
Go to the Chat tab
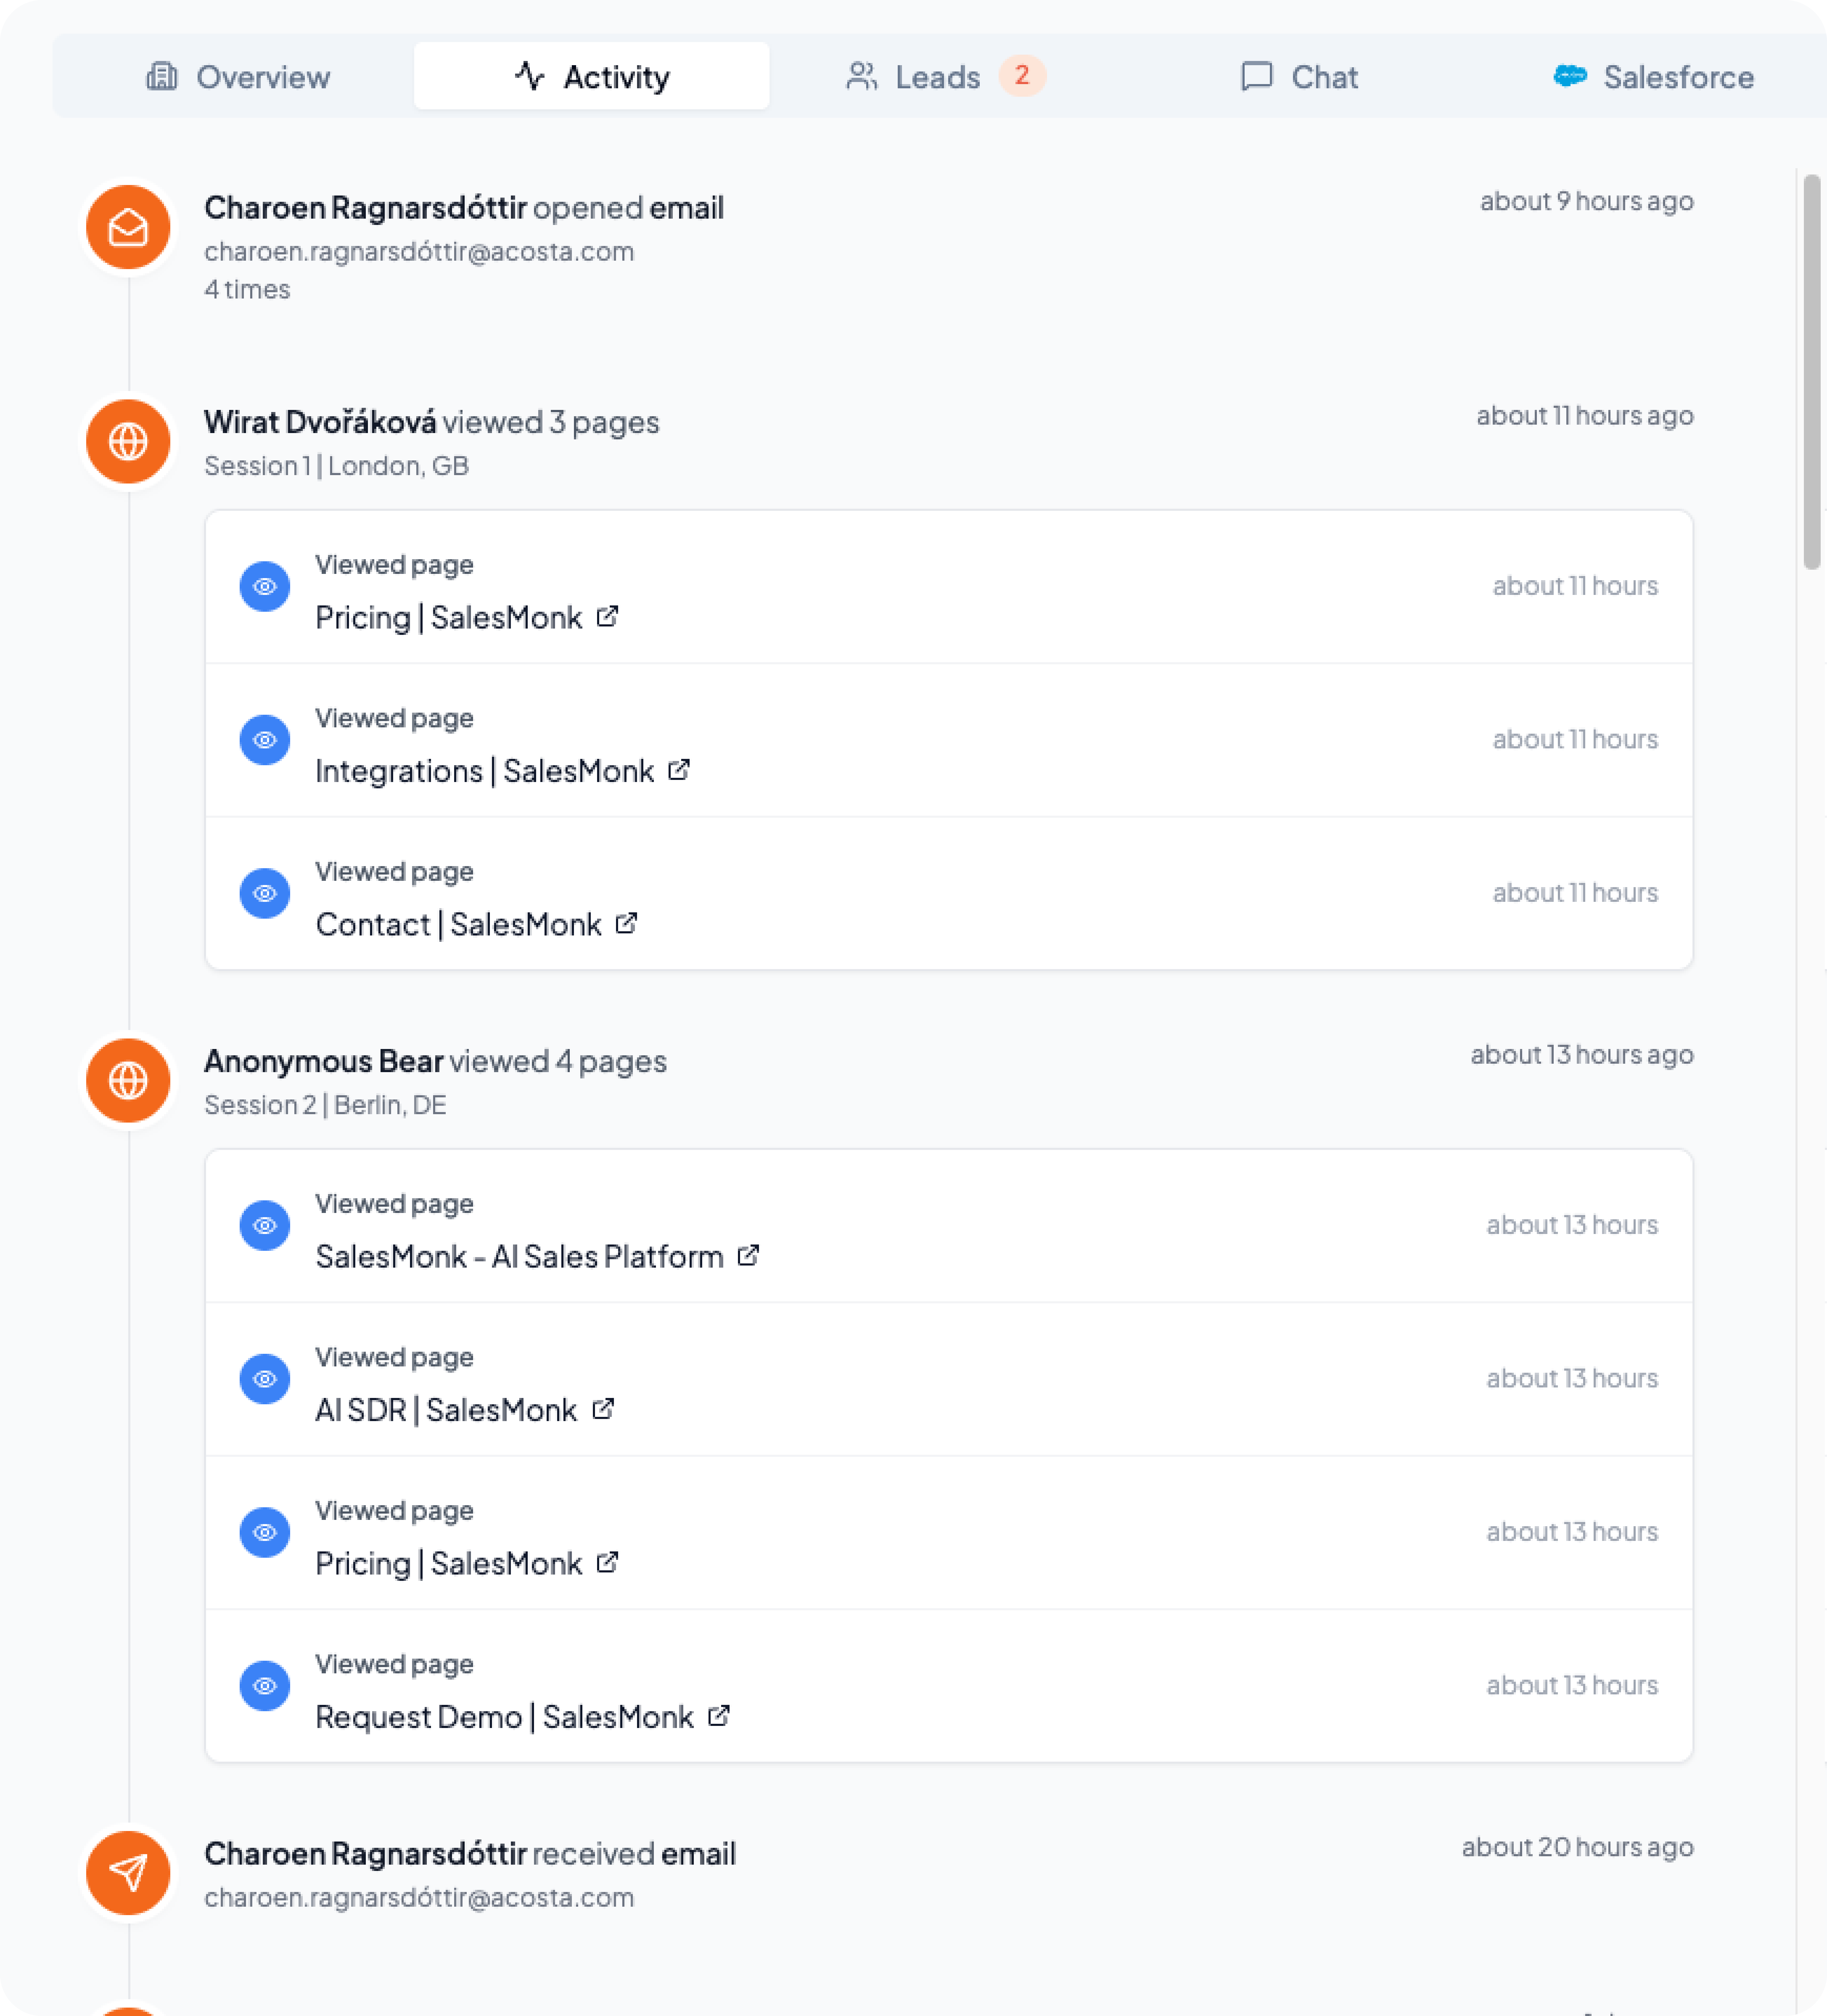pos(1299,77)
